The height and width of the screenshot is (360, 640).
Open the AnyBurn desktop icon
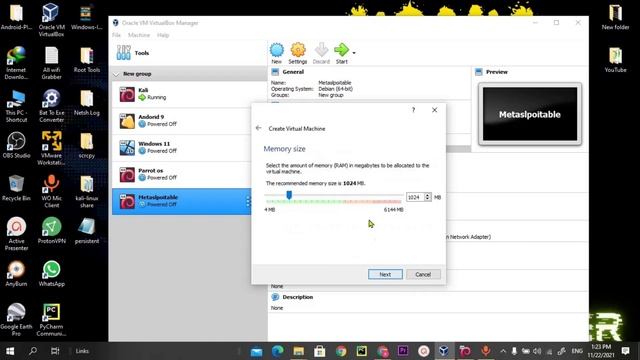pos(16,273)
